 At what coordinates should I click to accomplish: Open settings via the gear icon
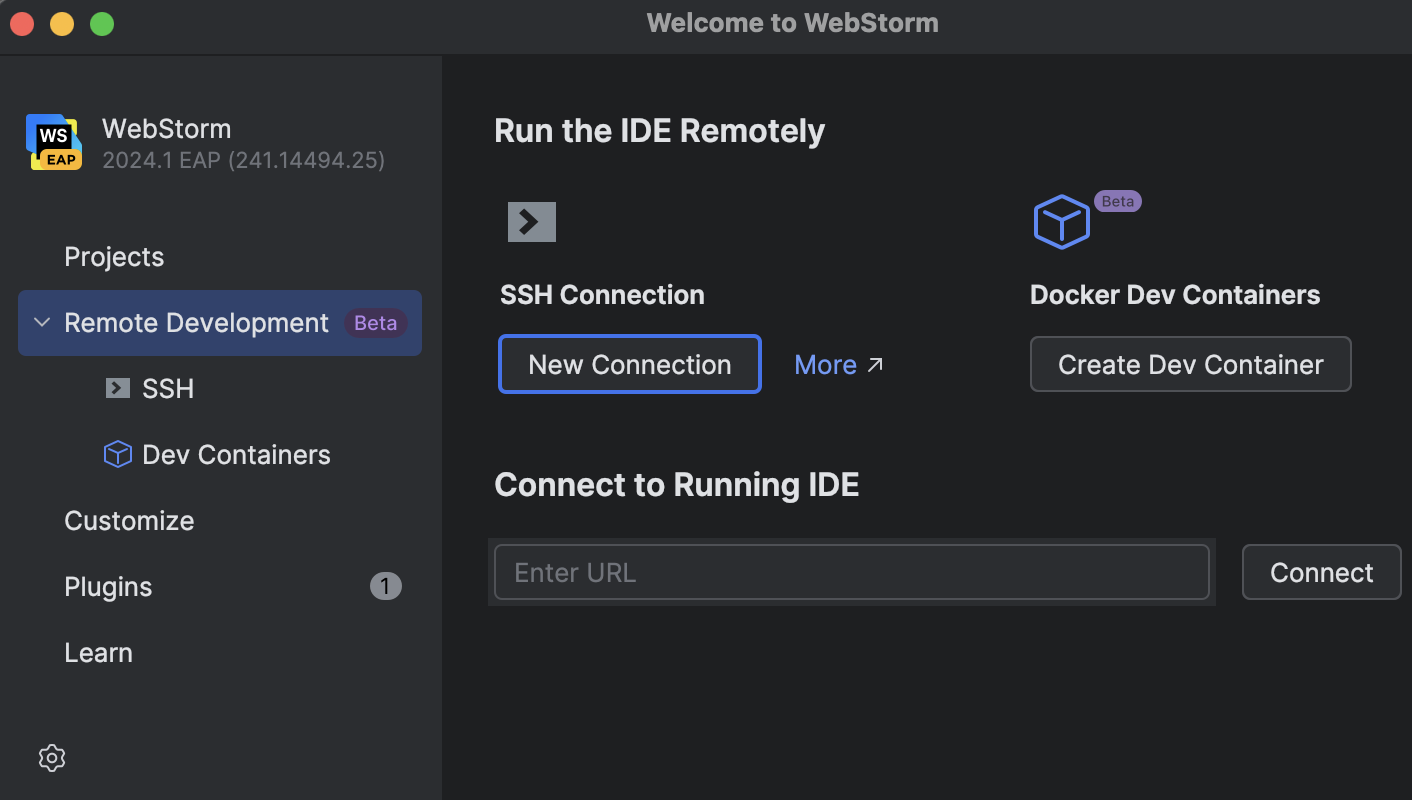(51, 758)
